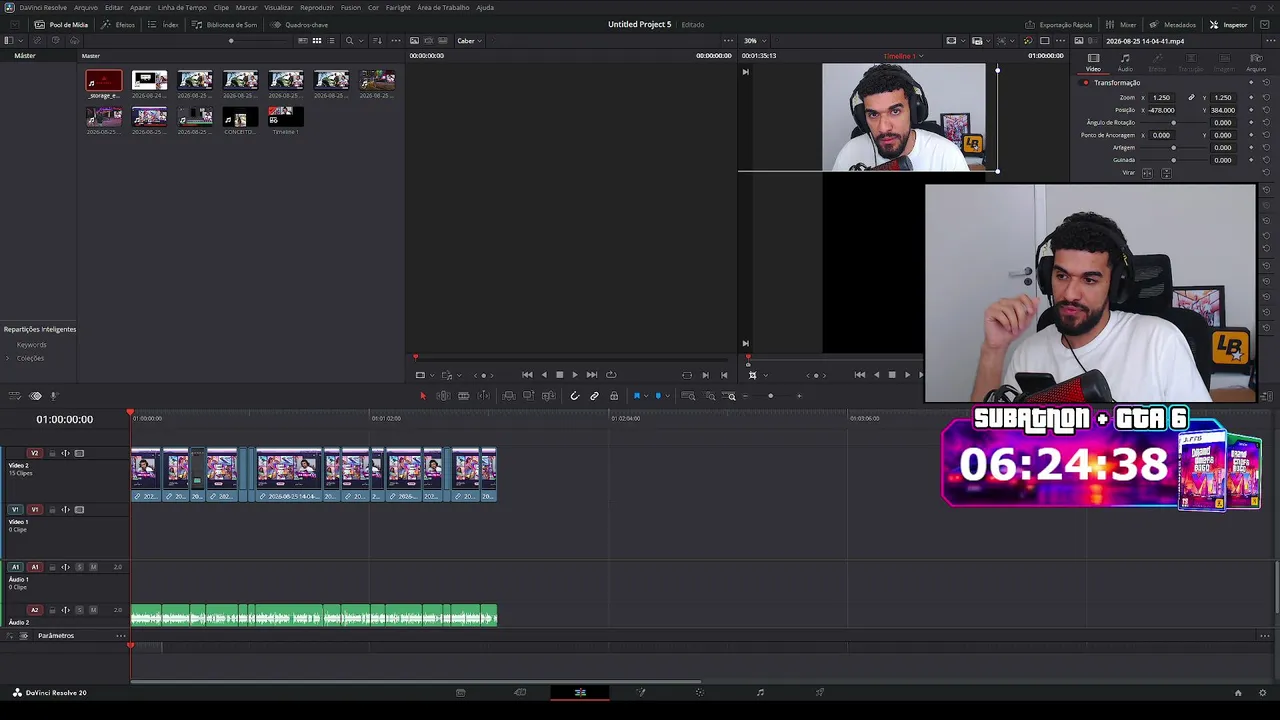Reset the Posição parameter
Screen dimensions: 1280x720
(x=1266, y=110)
